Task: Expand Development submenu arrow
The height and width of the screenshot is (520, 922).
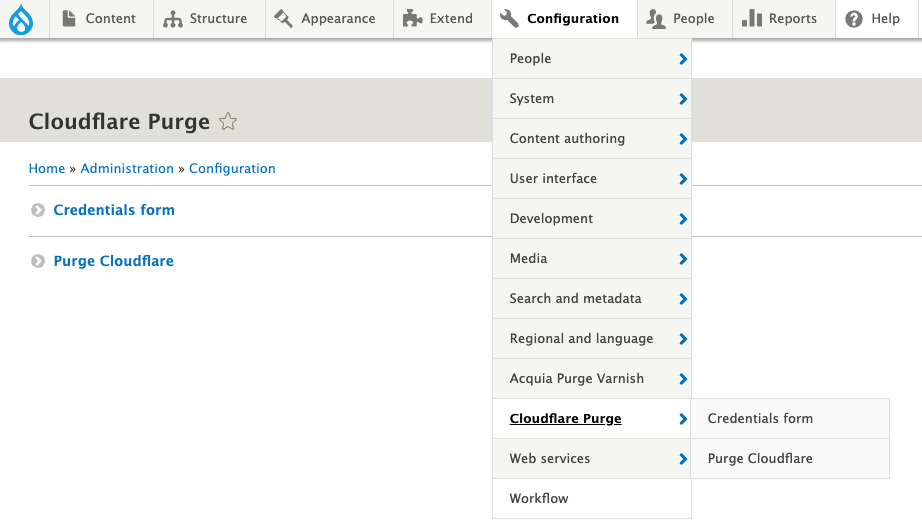Action: tap(683, 219)
